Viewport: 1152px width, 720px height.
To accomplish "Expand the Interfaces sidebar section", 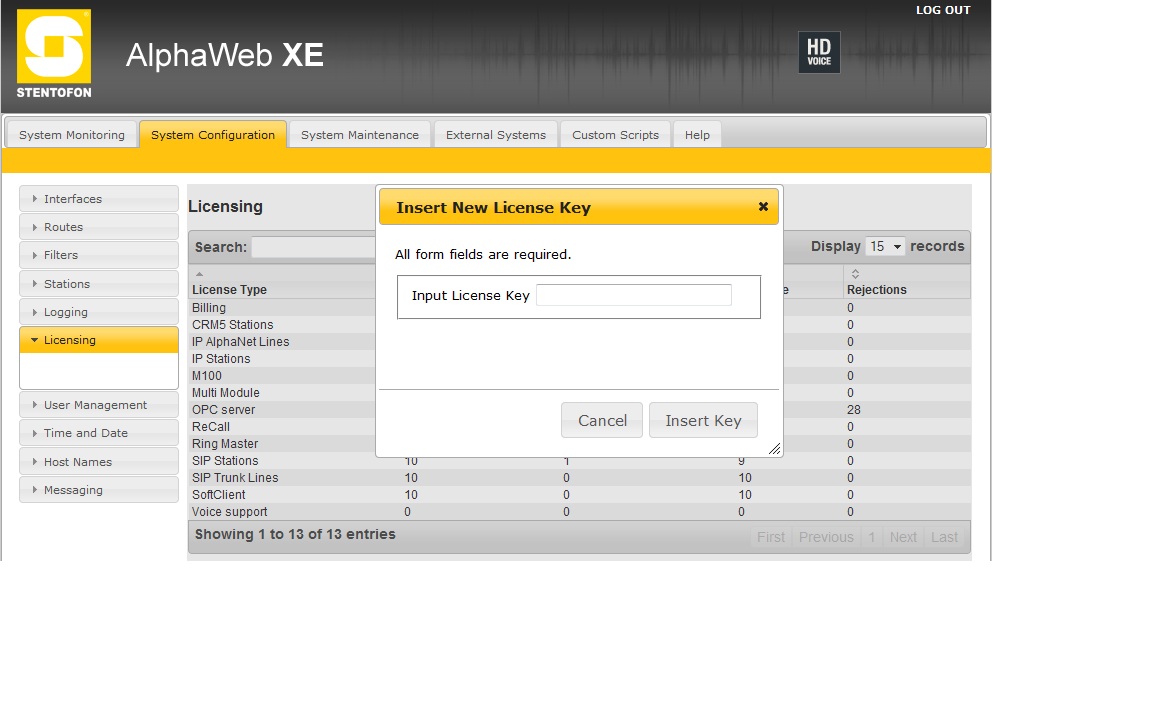I will (x=98, y=199).
